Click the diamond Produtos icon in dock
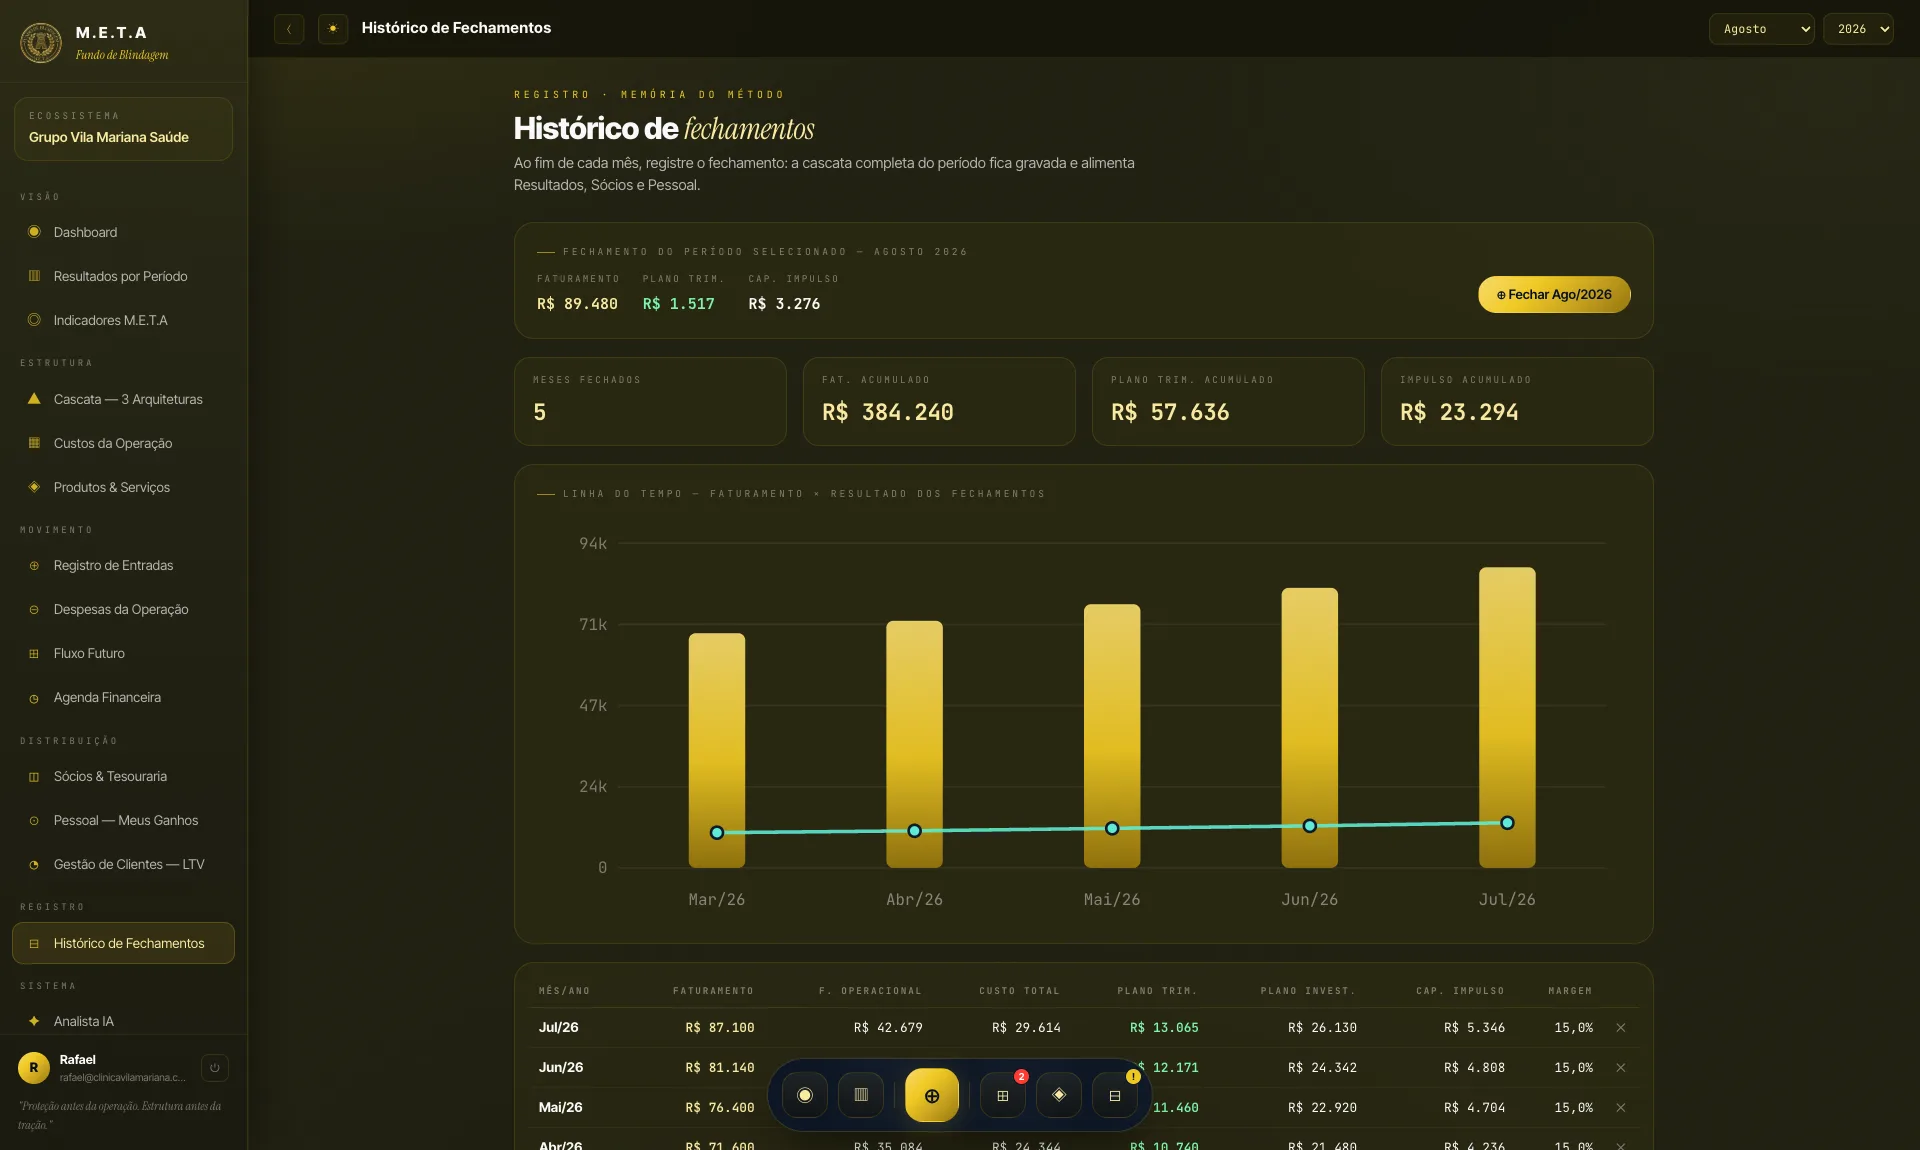This screenshot has height=1150, width=1920. (1059, 1096)
